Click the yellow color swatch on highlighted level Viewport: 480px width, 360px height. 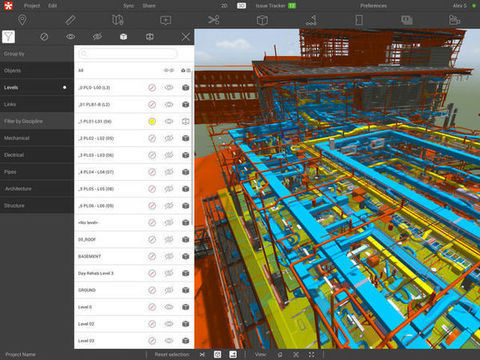click(x=152, y=121)
